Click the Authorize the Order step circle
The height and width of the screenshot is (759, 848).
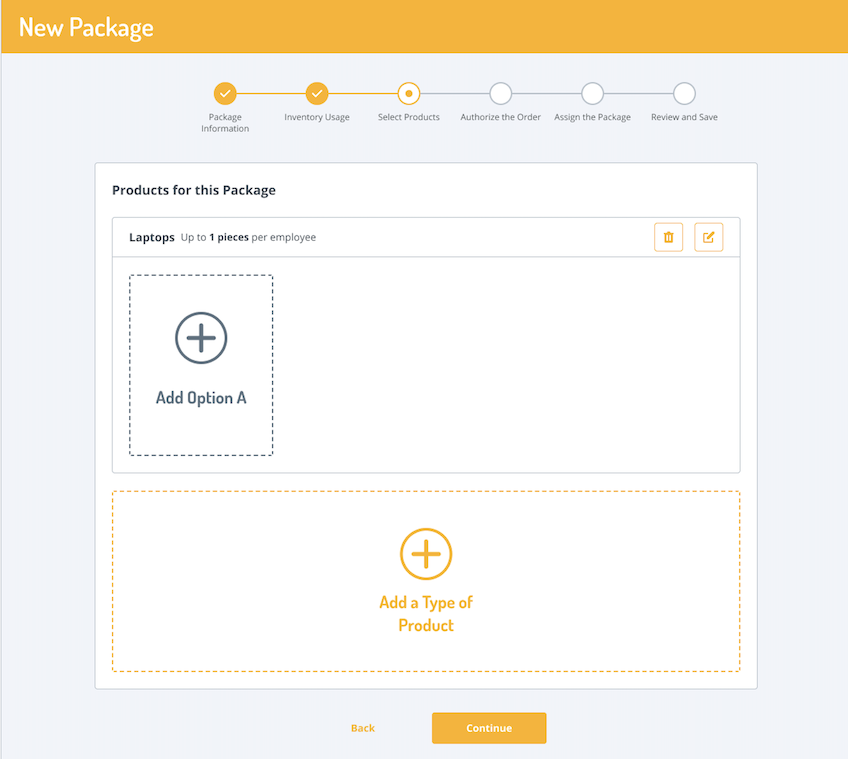499,93
